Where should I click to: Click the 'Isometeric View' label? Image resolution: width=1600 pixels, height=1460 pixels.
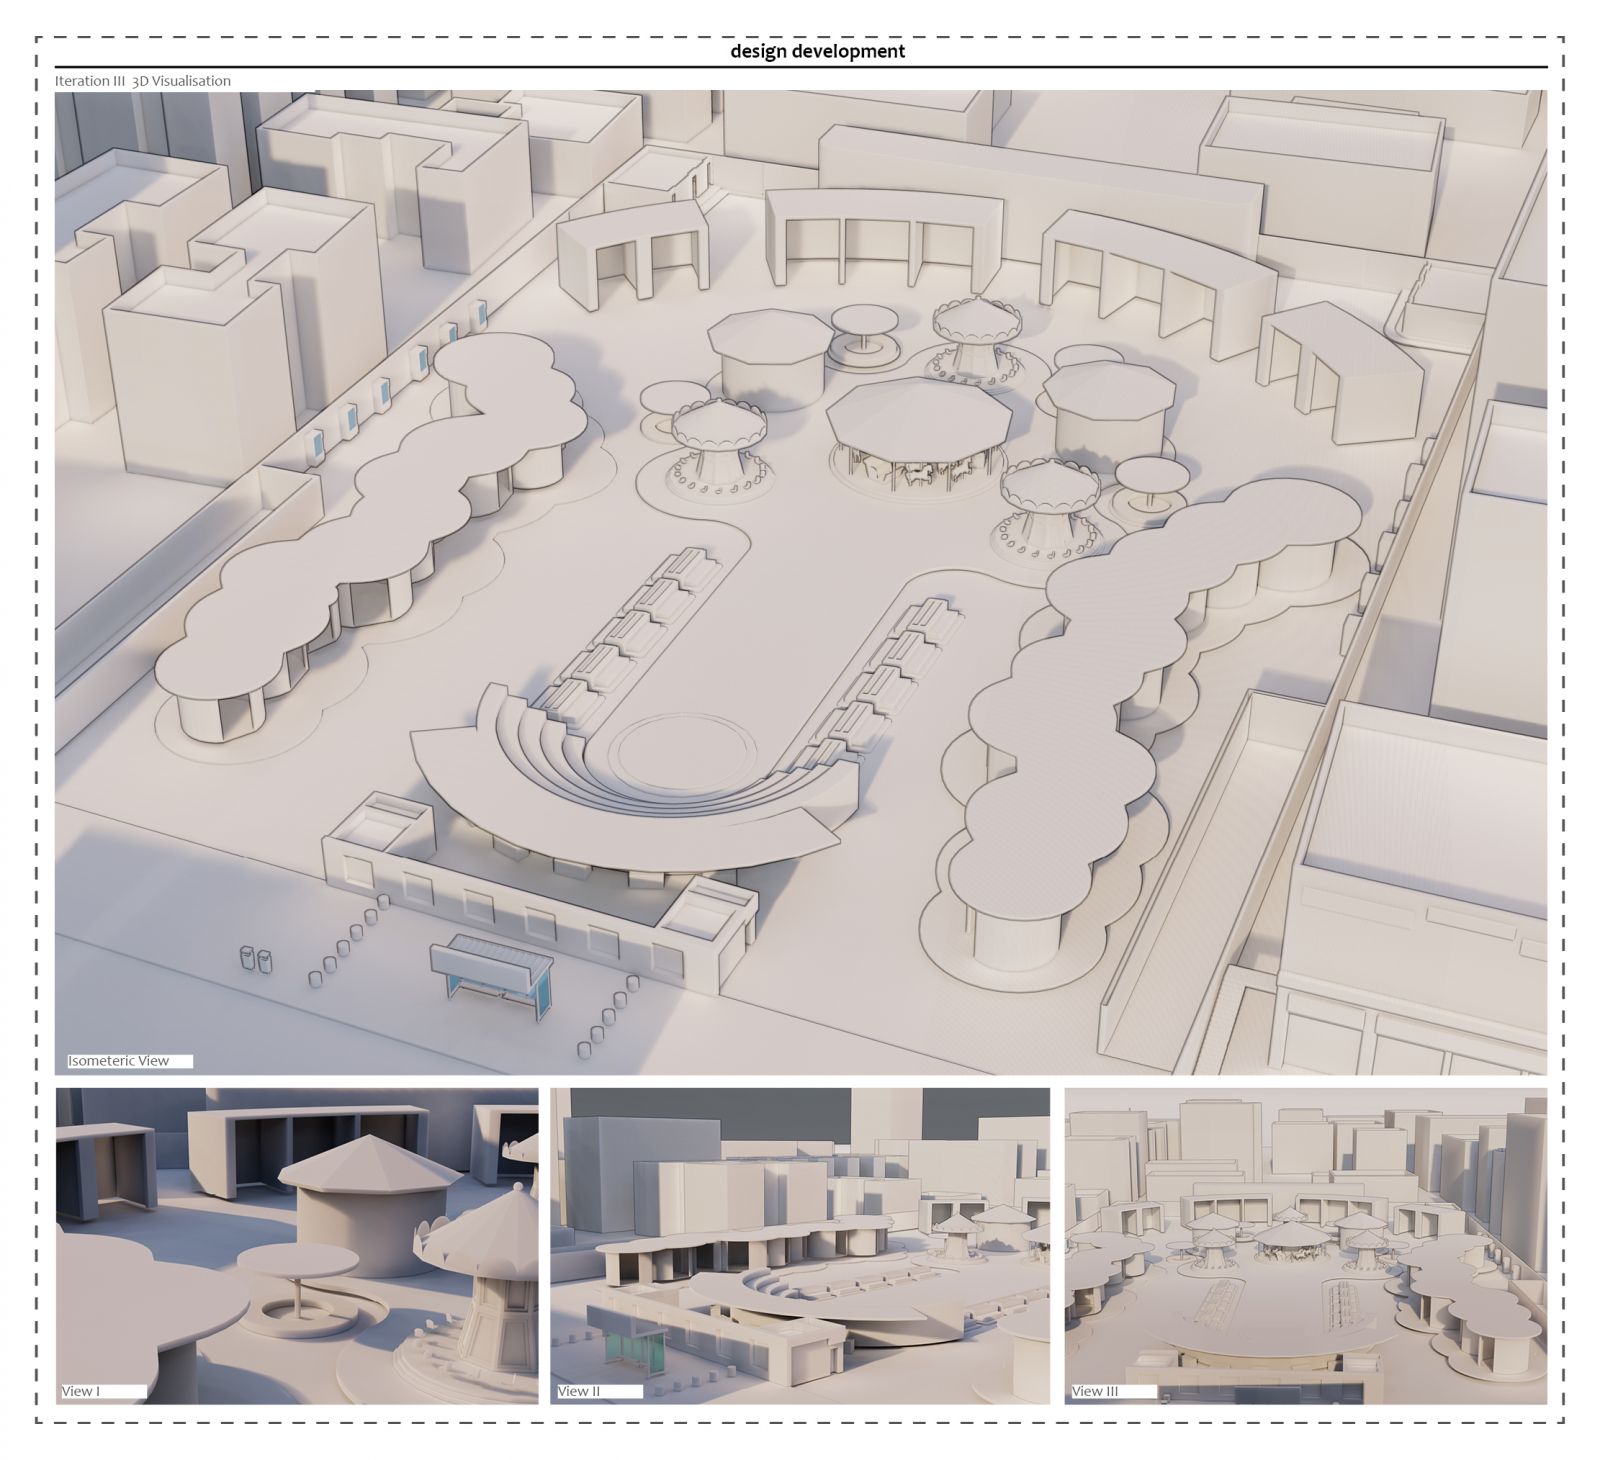tap(119, 1061)
